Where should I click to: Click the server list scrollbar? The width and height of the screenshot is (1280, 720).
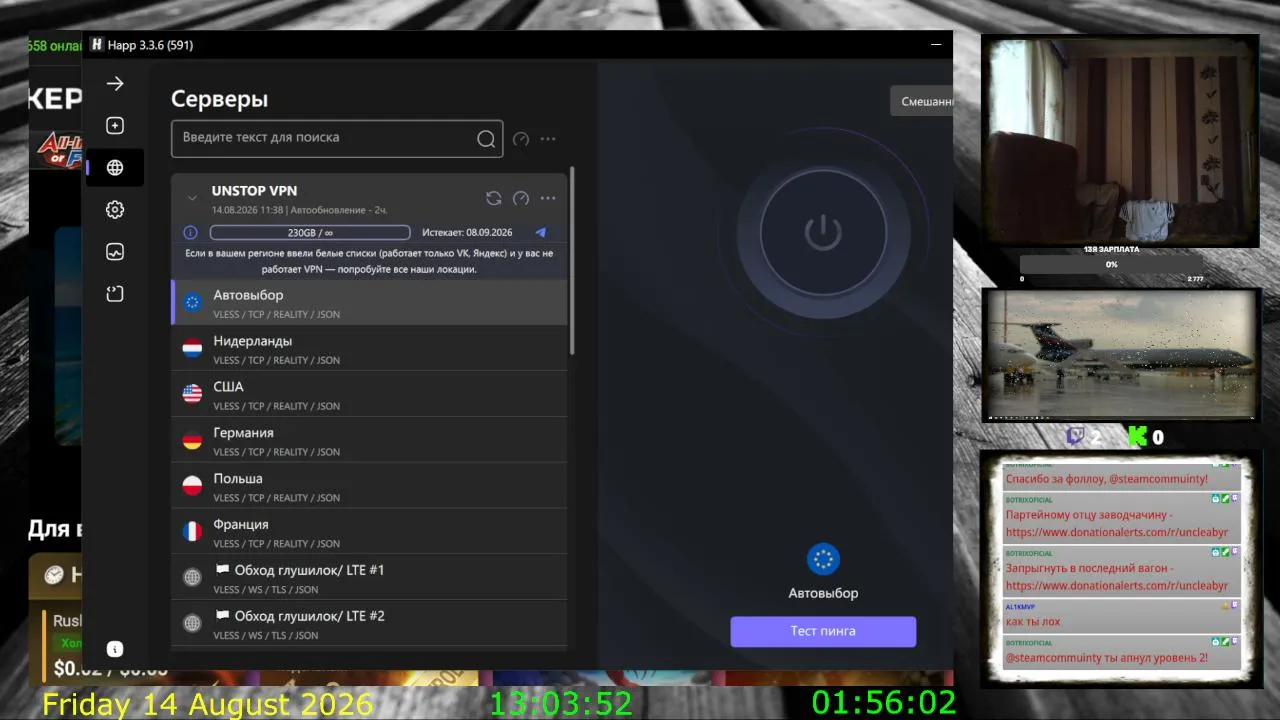coord(572,260)
